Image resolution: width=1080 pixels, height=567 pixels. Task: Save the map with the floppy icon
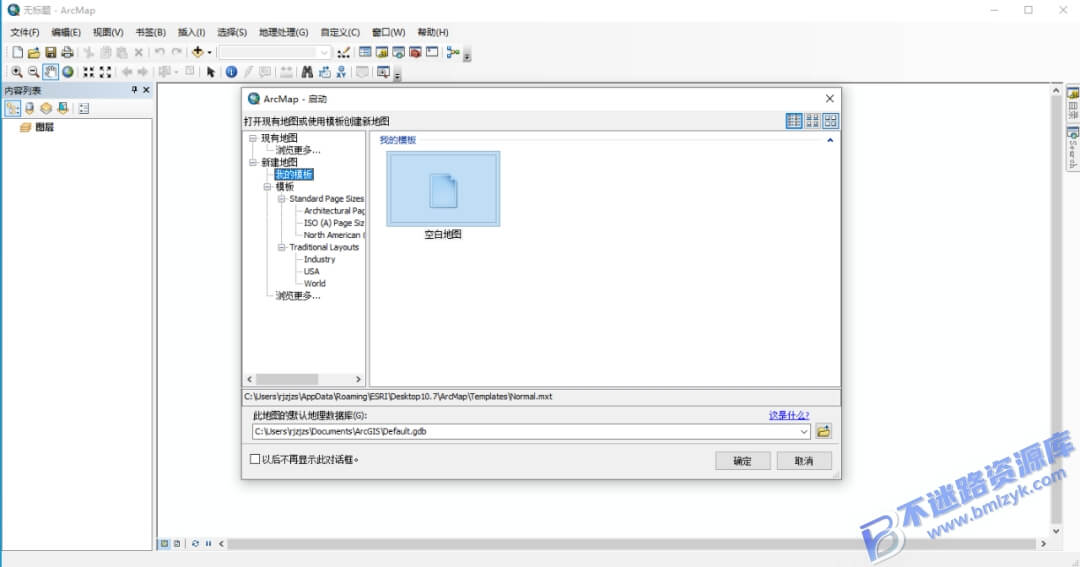[50, 52]
